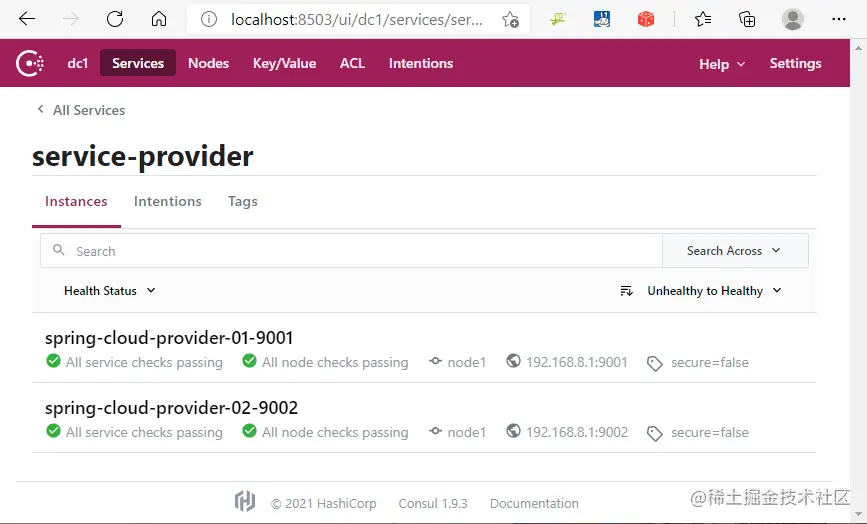Open Settings in nav bar

point(795,63)
